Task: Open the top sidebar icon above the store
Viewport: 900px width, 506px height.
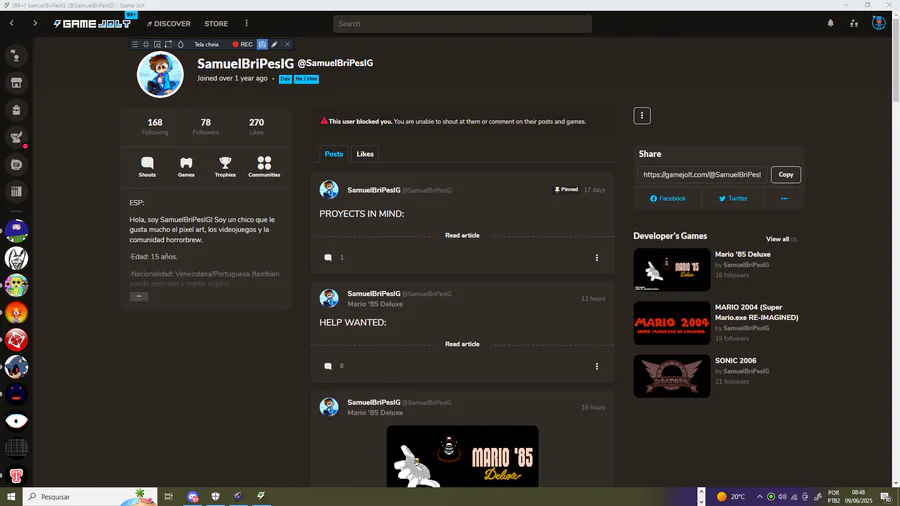Action: [16, 56]
